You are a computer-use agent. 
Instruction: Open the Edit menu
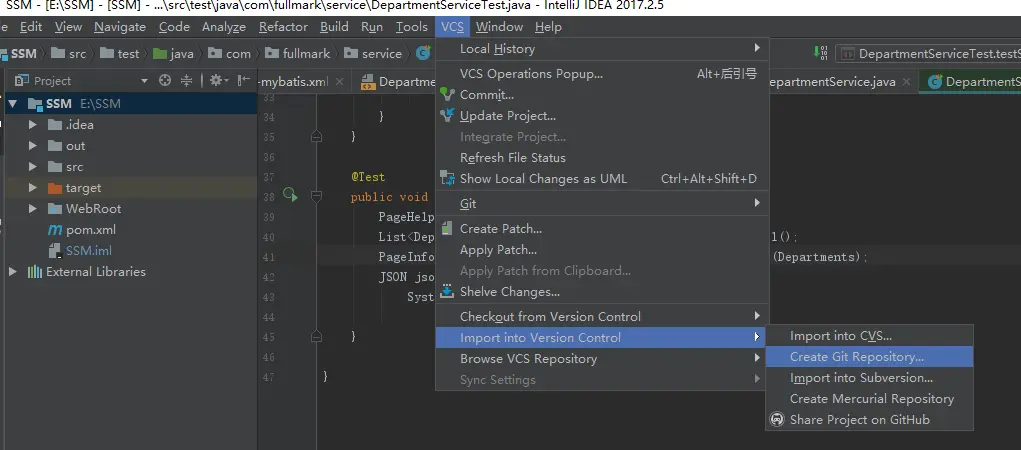[31, 27]
